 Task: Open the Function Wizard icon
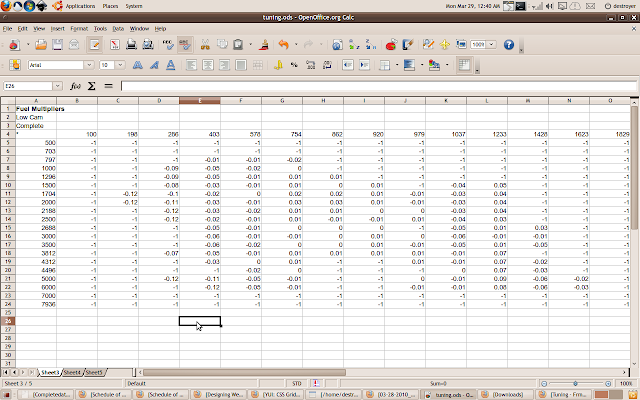75,86
